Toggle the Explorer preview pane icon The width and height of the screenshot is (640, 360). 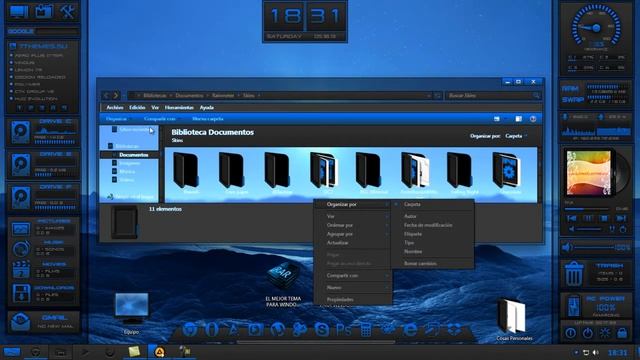click(518, 119)
